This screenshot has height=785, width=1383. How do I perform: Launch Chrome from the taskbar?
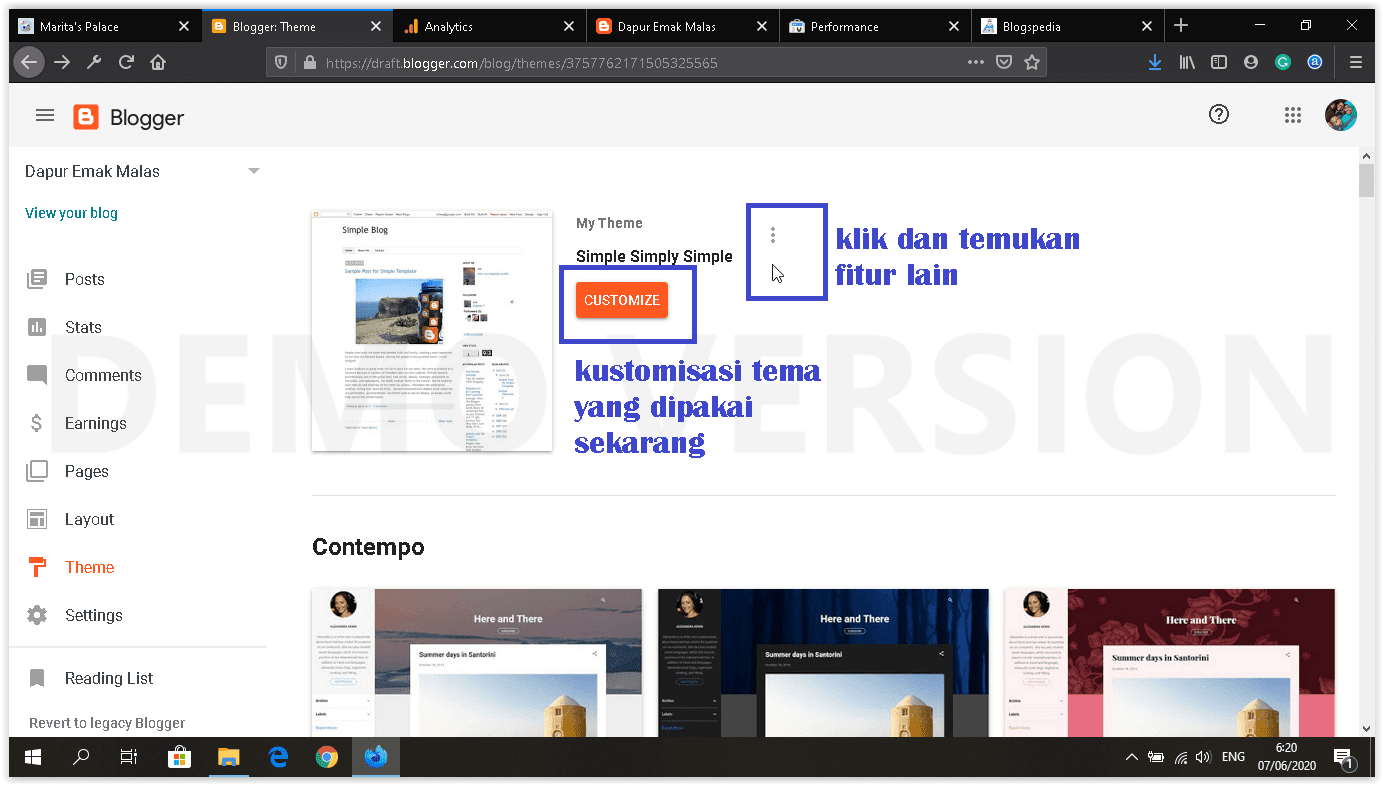327,757
